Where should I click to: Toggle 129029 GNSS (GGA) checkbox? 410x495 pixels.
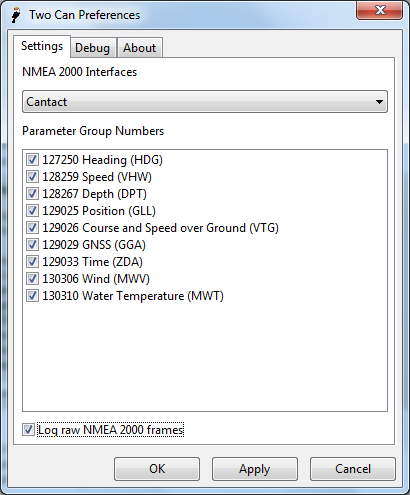(x=32, y=245)
